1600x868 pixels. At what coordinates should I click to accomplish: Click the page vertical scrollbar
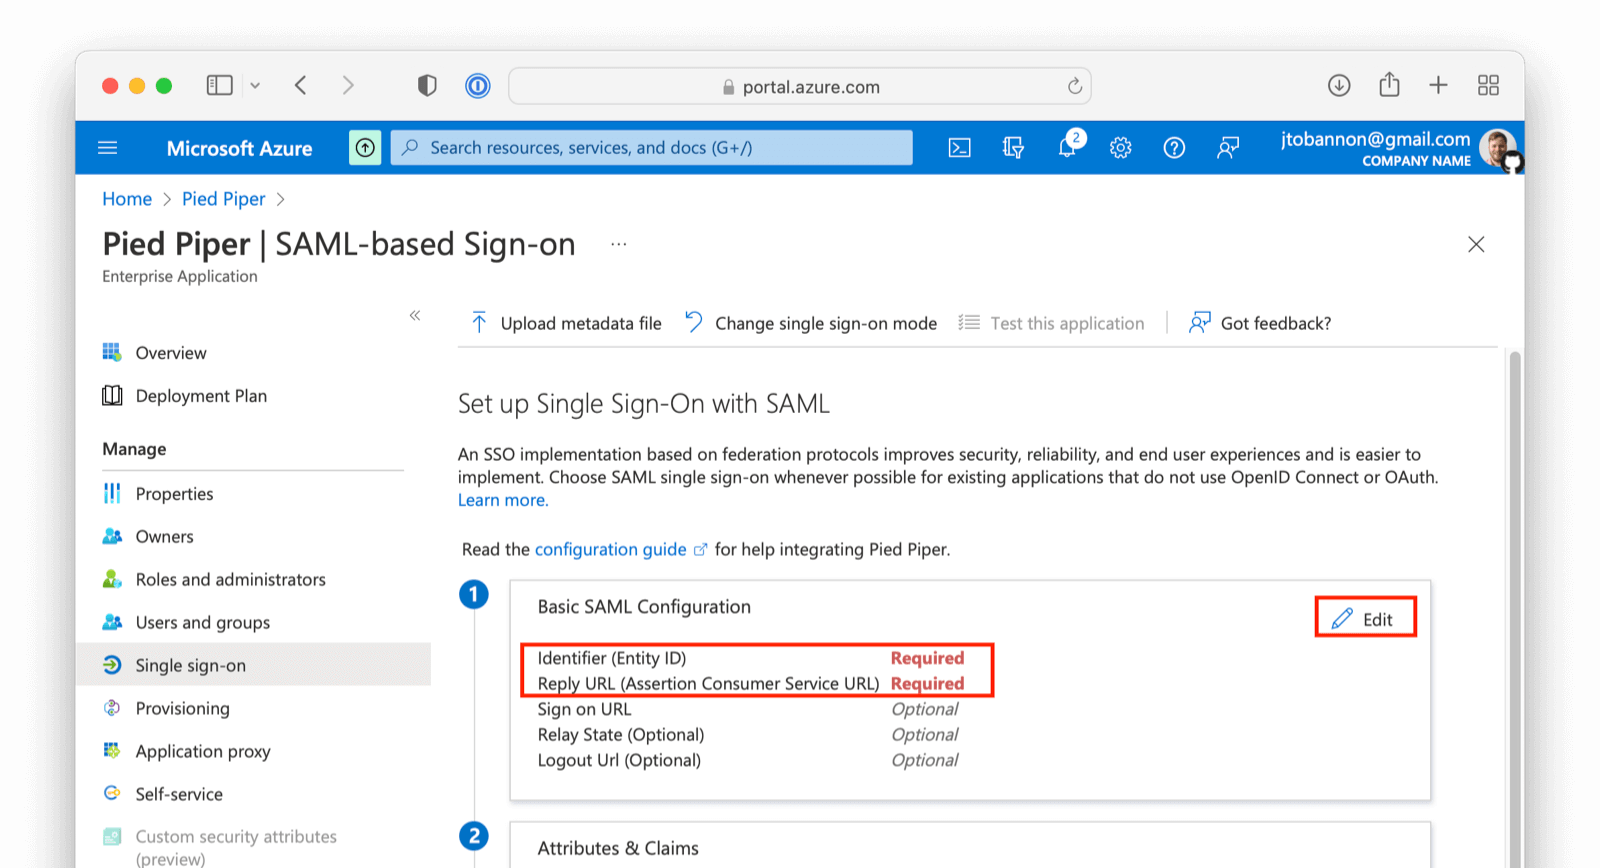point(1515,610)
